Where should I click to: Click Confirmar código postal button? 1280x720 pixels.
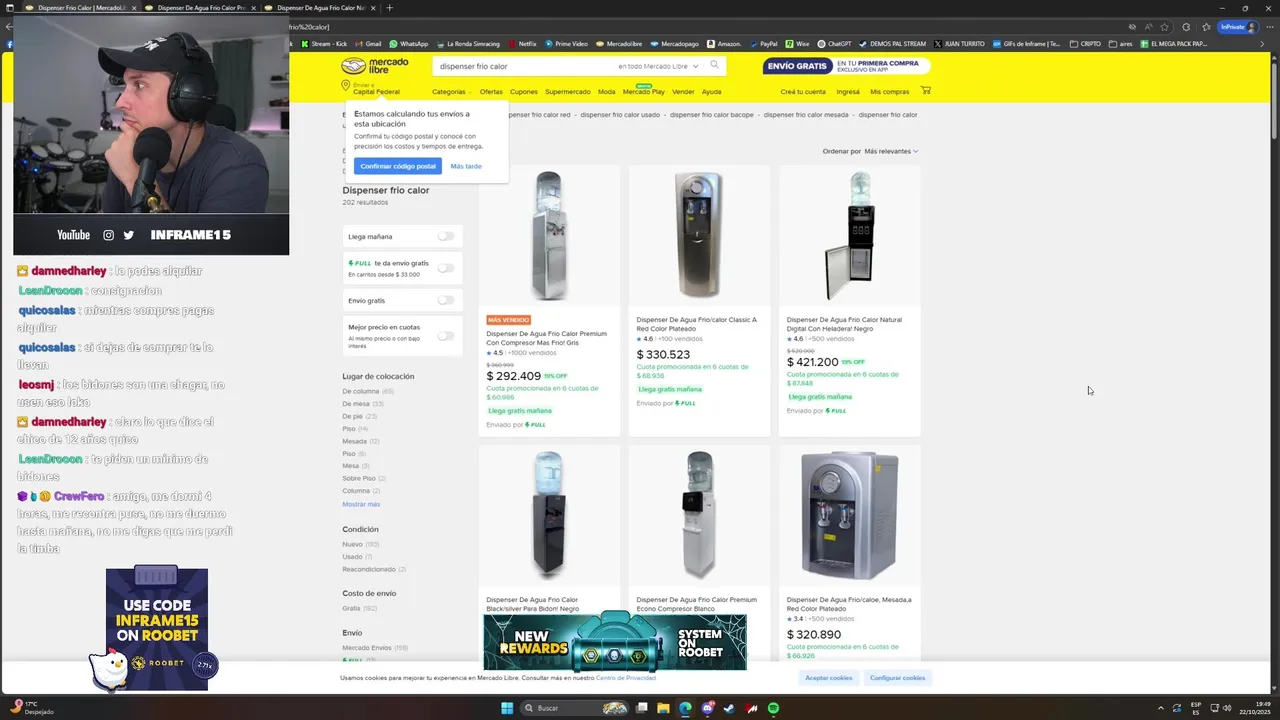tap(398, 166)
